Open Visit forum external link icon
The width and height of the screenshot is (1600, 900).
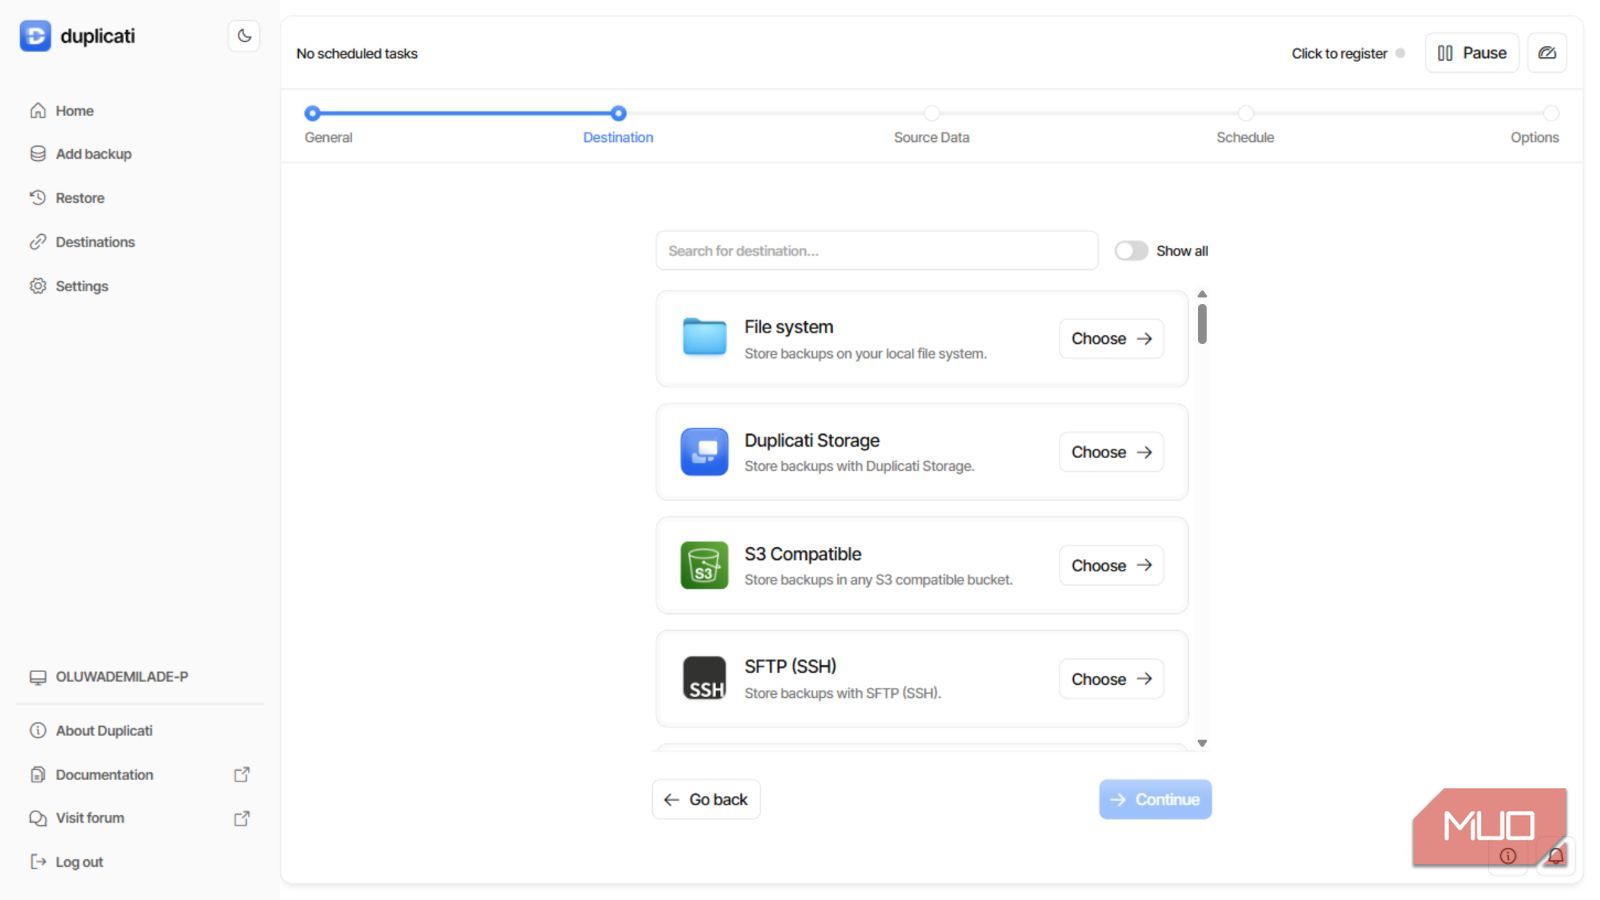[x=241, y=818]
